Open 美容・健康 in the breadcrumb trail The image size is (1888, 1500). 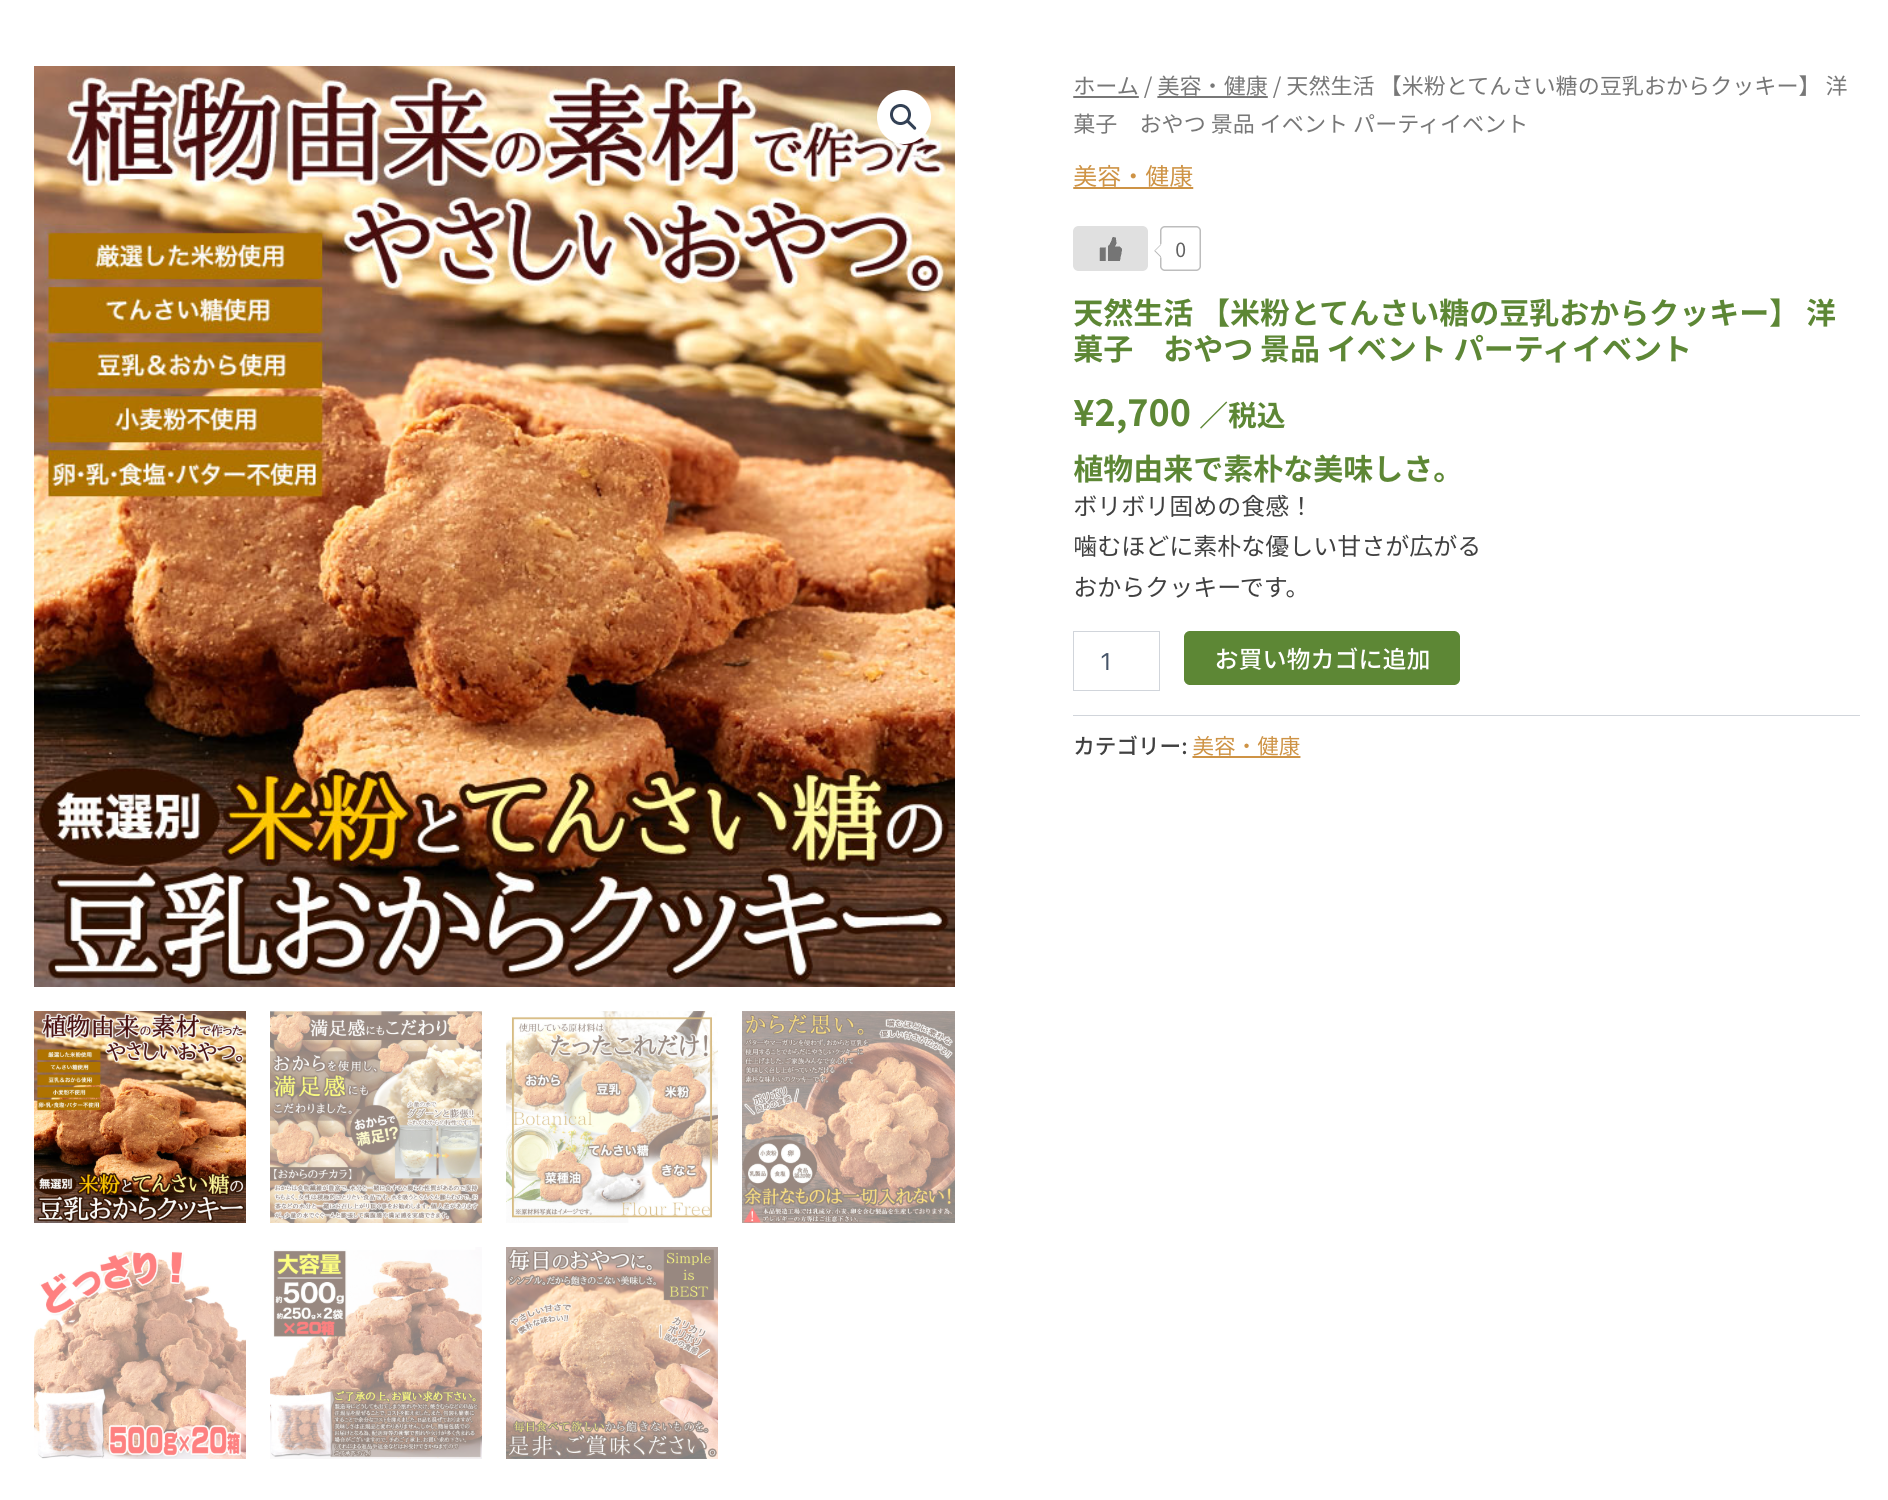(x=1212, y=87)
